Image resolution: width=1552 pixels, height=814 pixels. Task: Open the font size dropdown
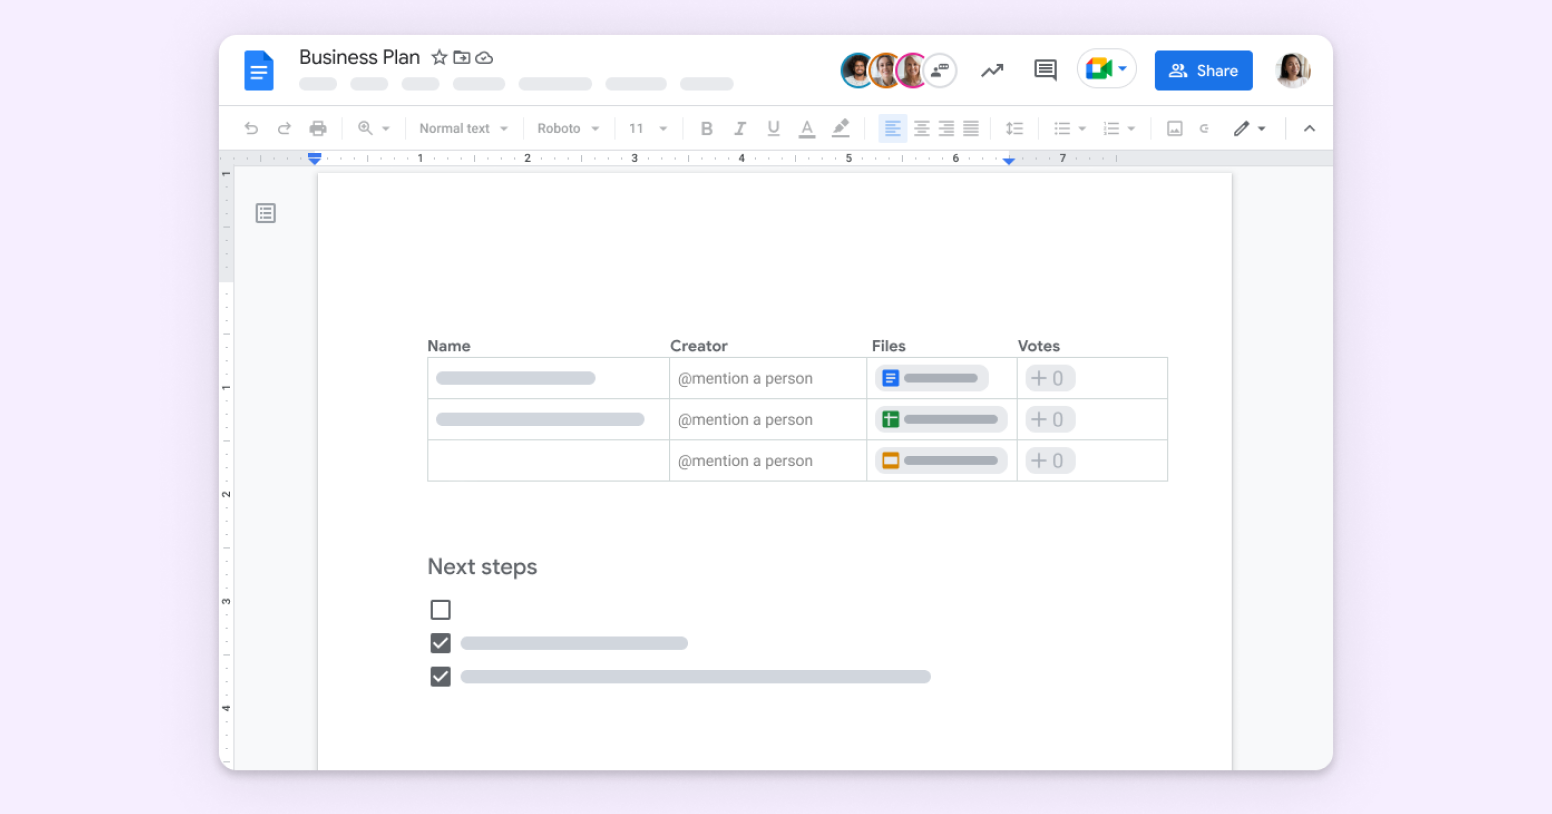click(x=648, y=128)
